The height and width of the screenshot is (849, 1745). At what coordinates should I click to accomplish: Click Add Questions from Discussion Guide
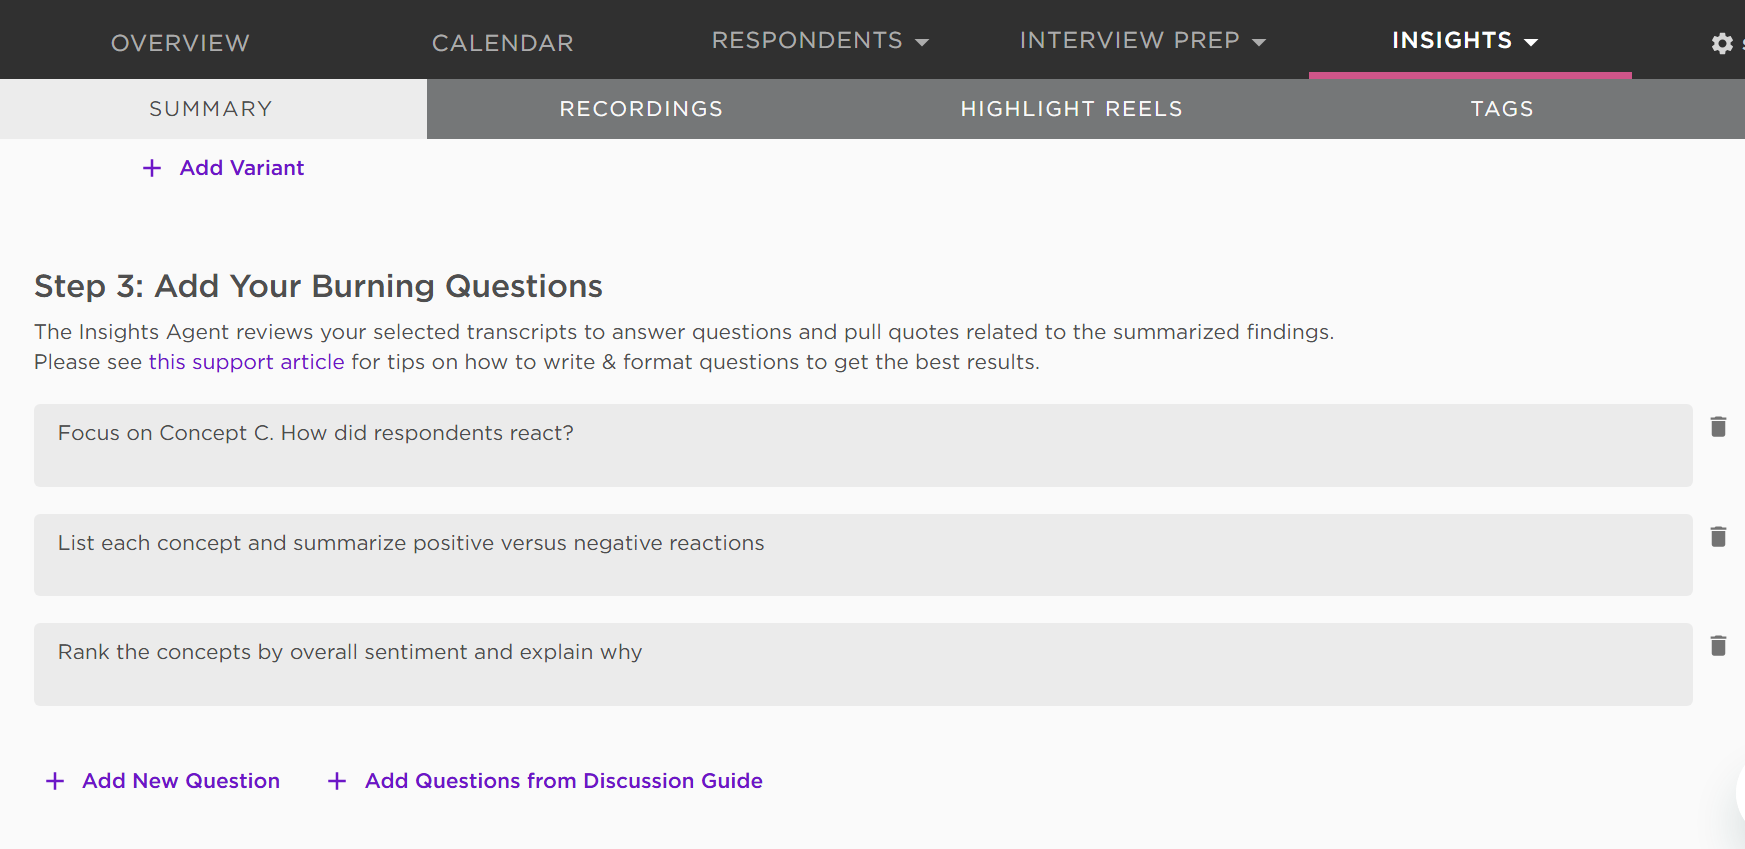pyautogui.click(x=564, y=781)
